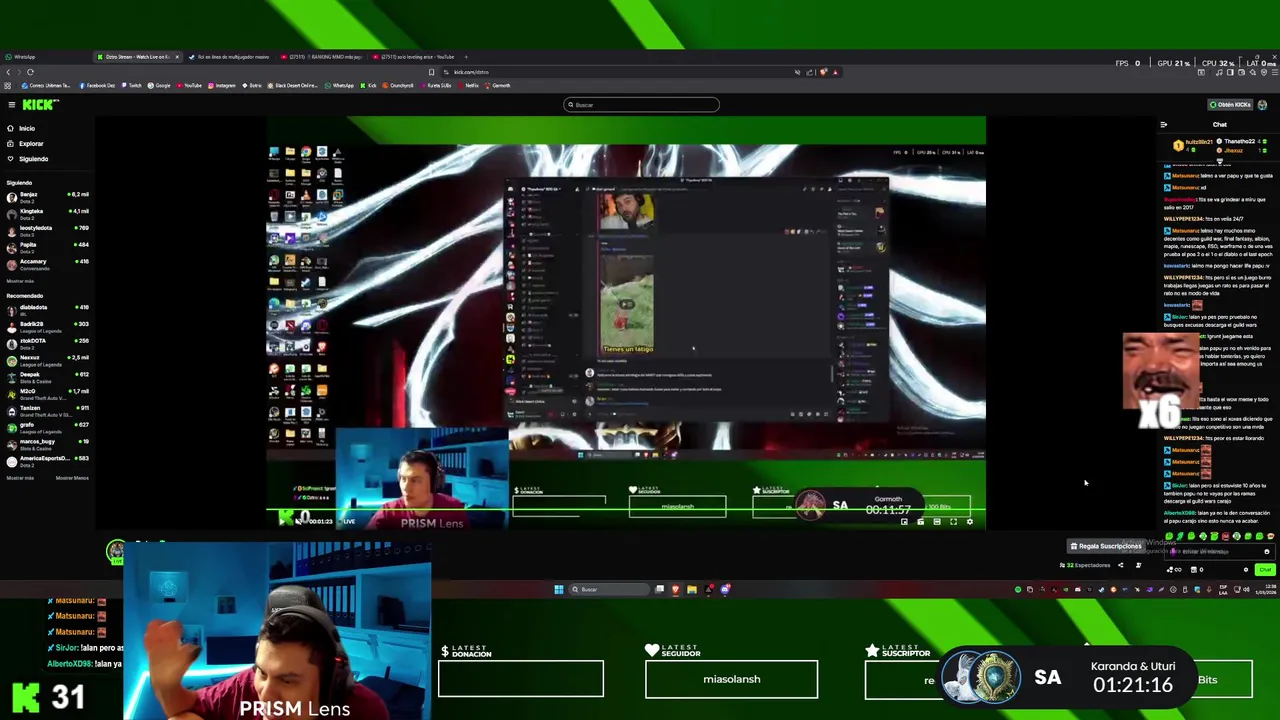Select the red quick emote above chat input

(x=1225, y=536)
